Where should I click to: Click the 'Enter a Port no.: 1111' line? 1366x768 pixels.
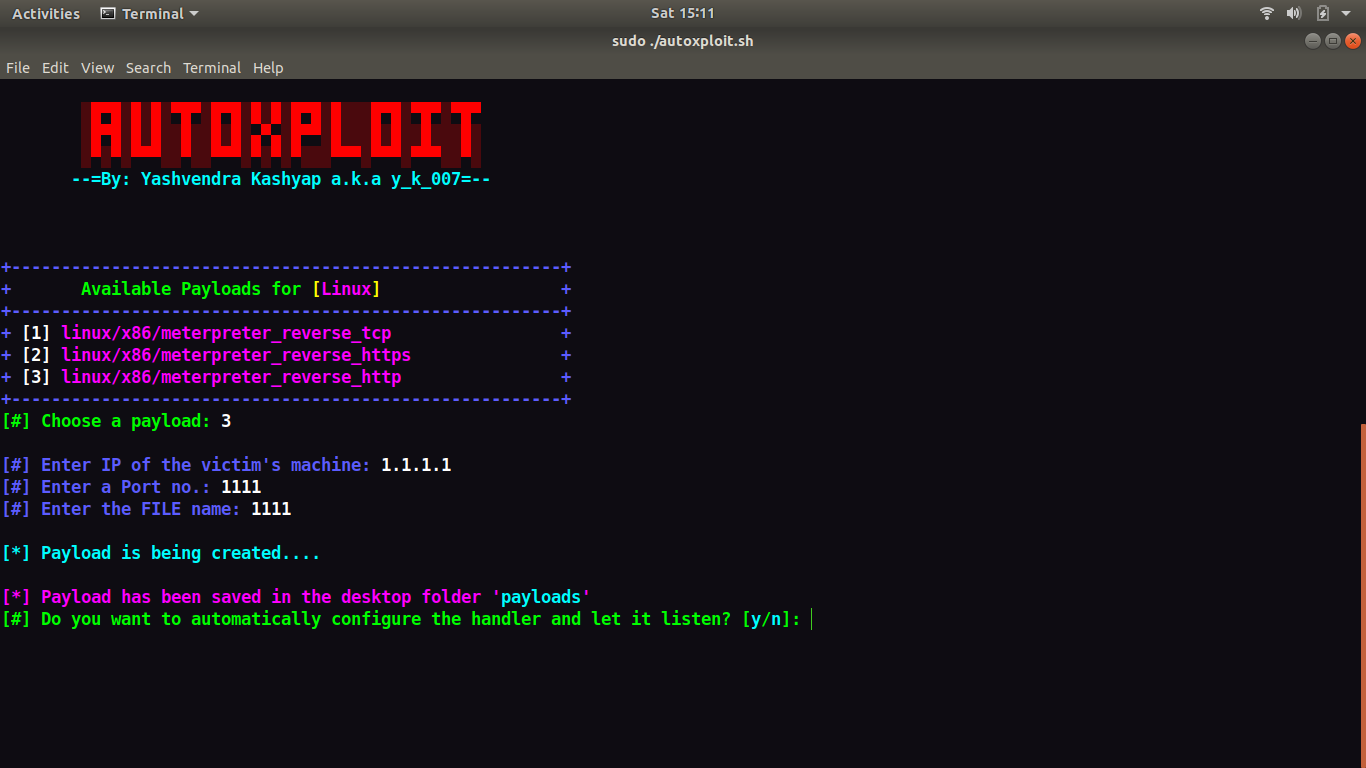[x=132, y=487]
